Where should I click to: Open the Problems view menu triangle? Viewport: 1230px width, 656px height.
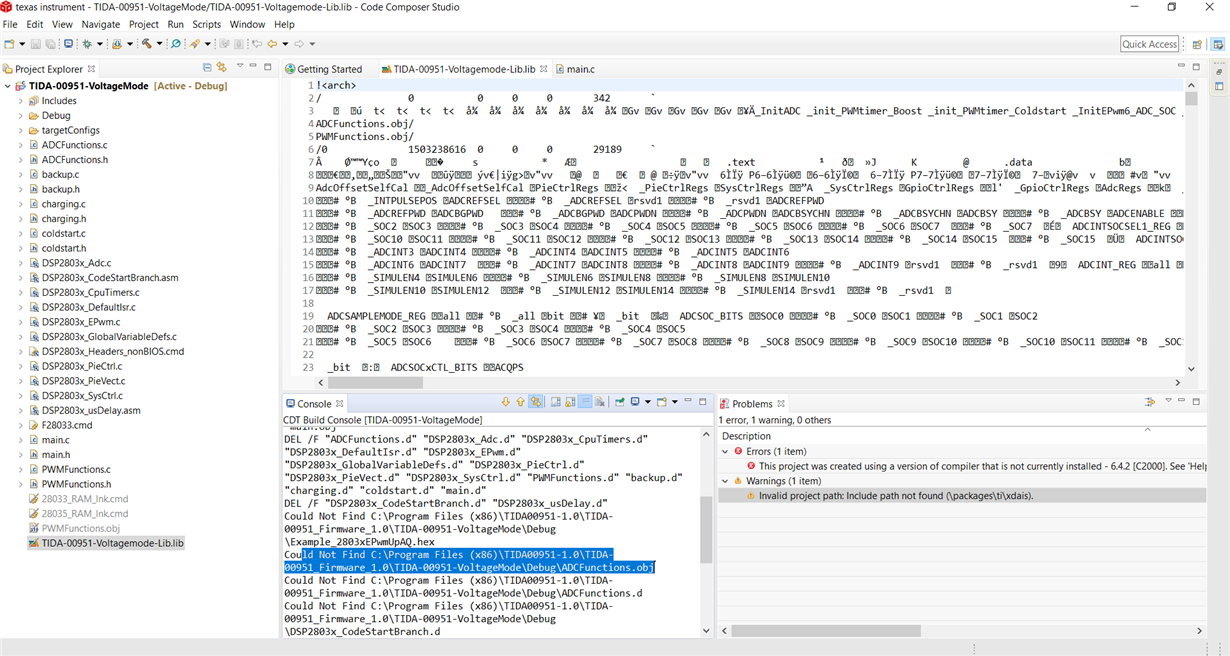[1168, 401]
